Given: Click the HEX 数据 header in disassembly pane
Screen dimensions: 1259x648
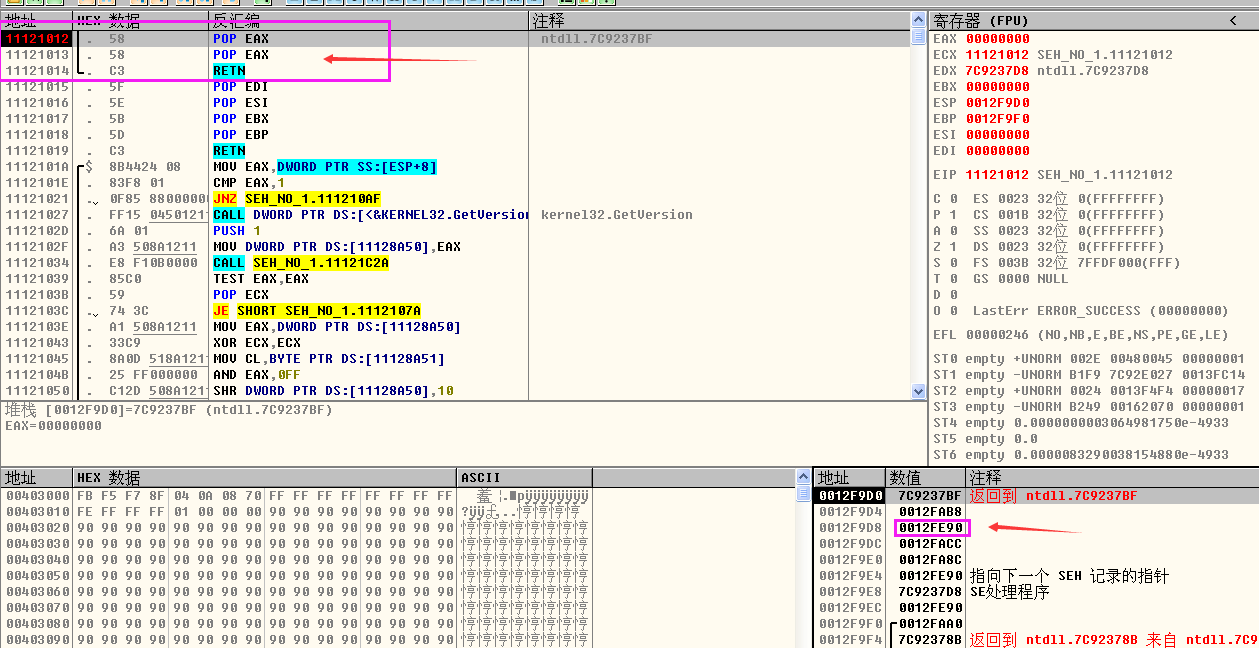Looking at the screenshot, I should [141, 21].
